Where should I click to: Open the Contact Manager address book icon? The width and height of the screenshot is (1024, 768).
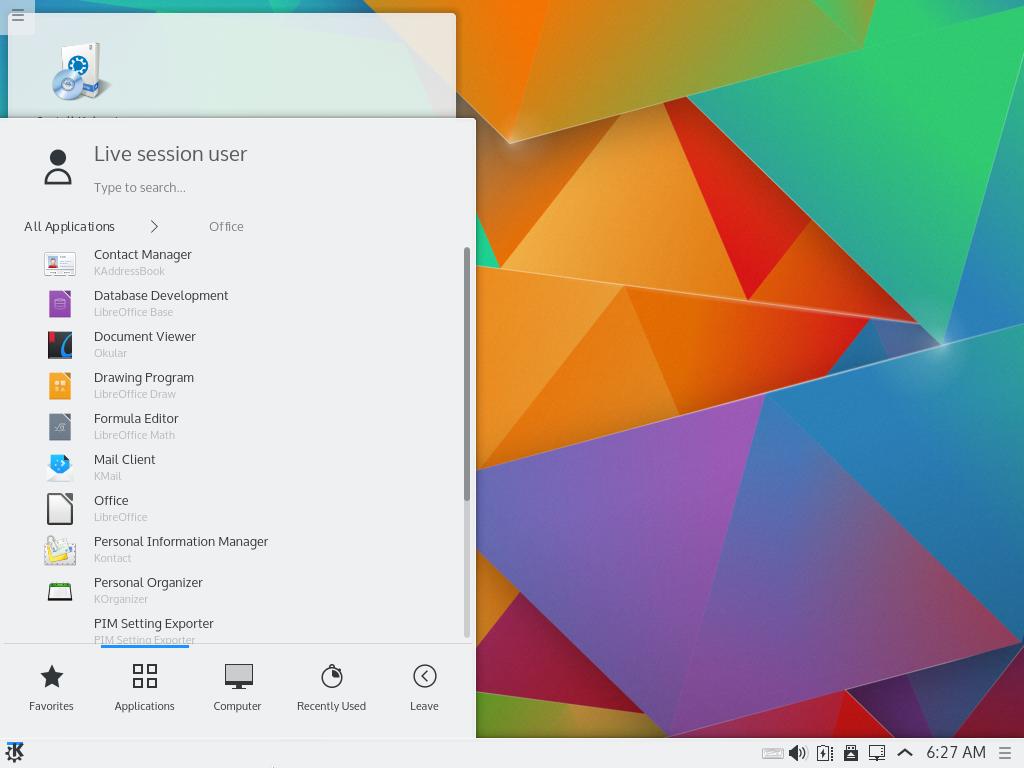[x=60, y=263]
